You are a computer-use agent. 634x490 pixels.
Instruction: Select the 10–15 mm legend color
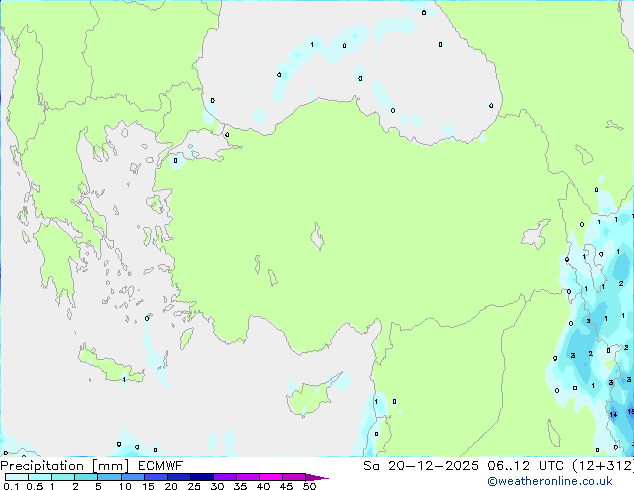132,477
